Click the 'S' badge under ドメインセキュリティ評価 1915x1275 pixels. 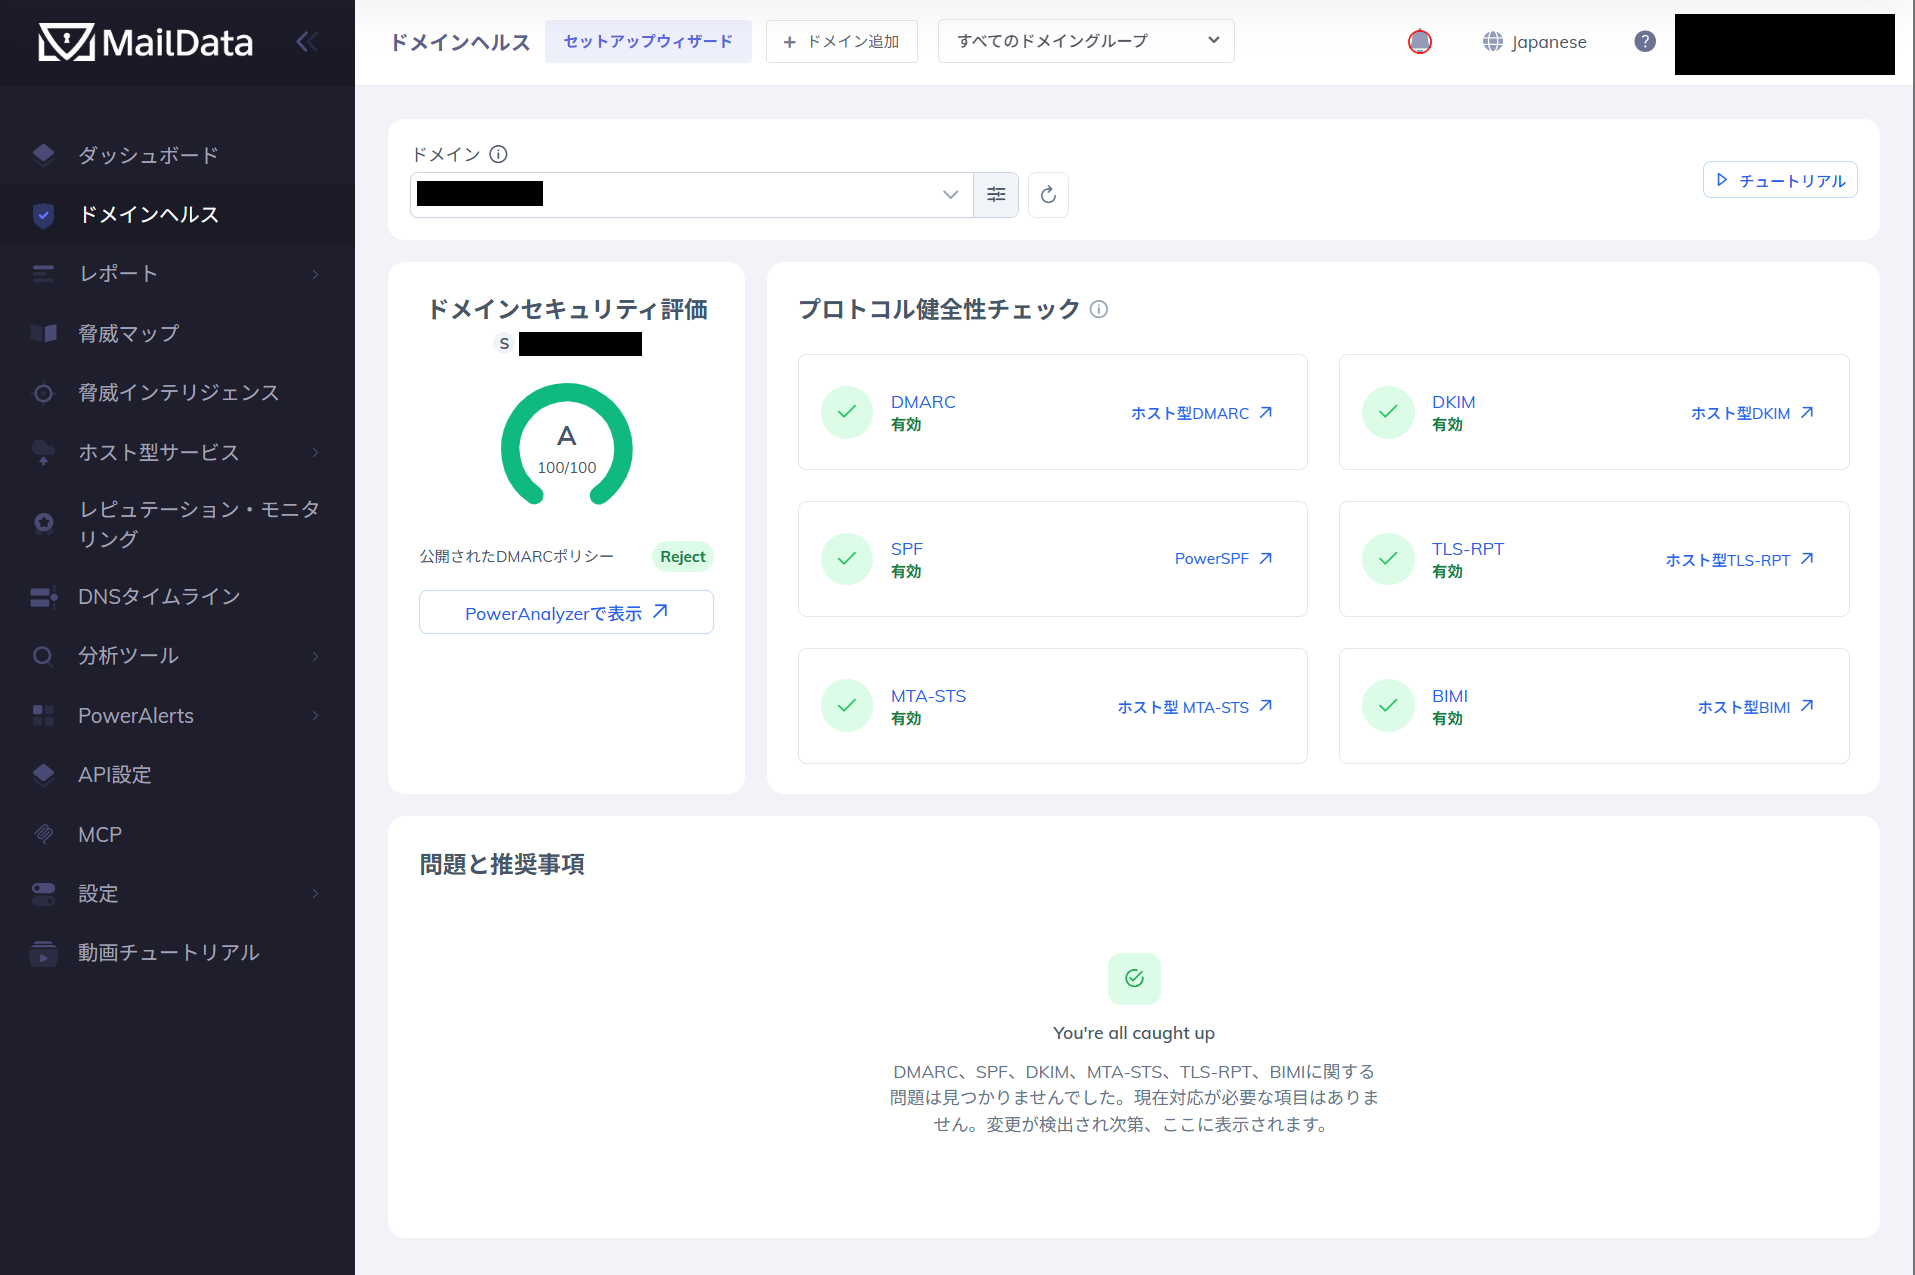504,344
